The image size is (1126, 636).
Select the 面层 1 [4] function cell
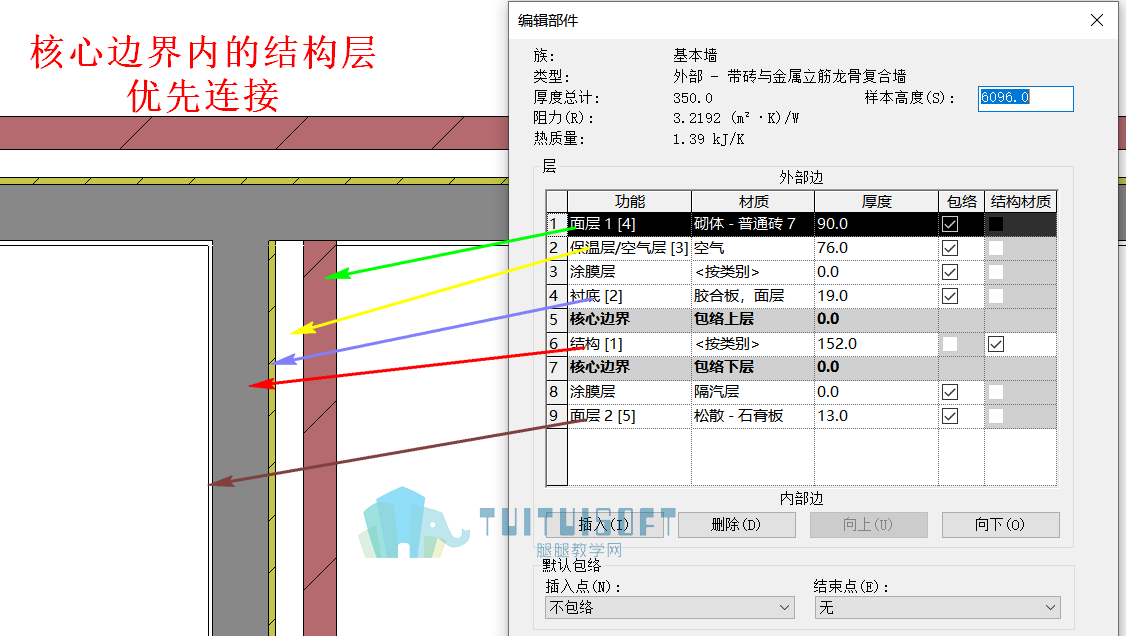point(629,224)
